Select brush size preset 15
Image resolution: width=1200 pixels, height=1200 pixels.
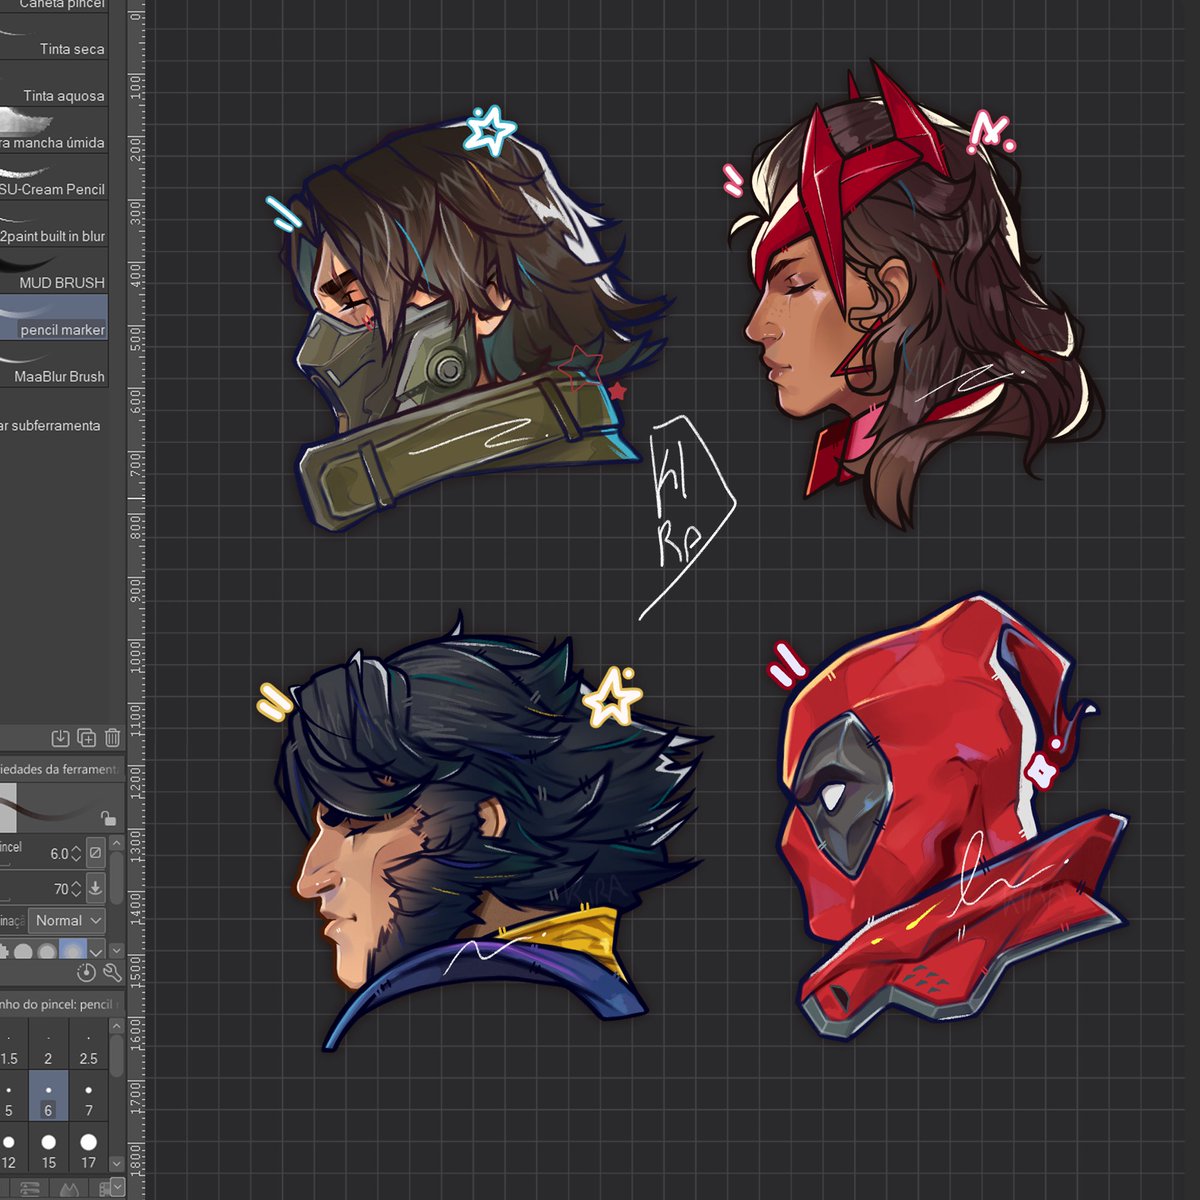point(48,1148)
